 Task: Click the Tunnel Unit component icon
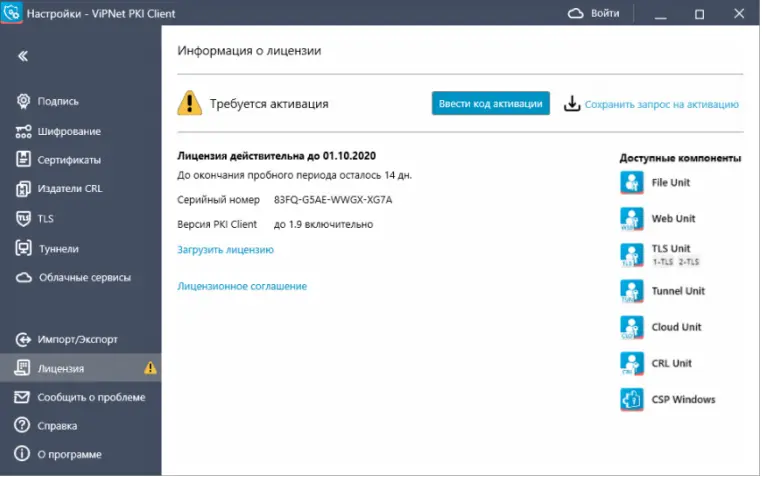[x=632, y=291]
